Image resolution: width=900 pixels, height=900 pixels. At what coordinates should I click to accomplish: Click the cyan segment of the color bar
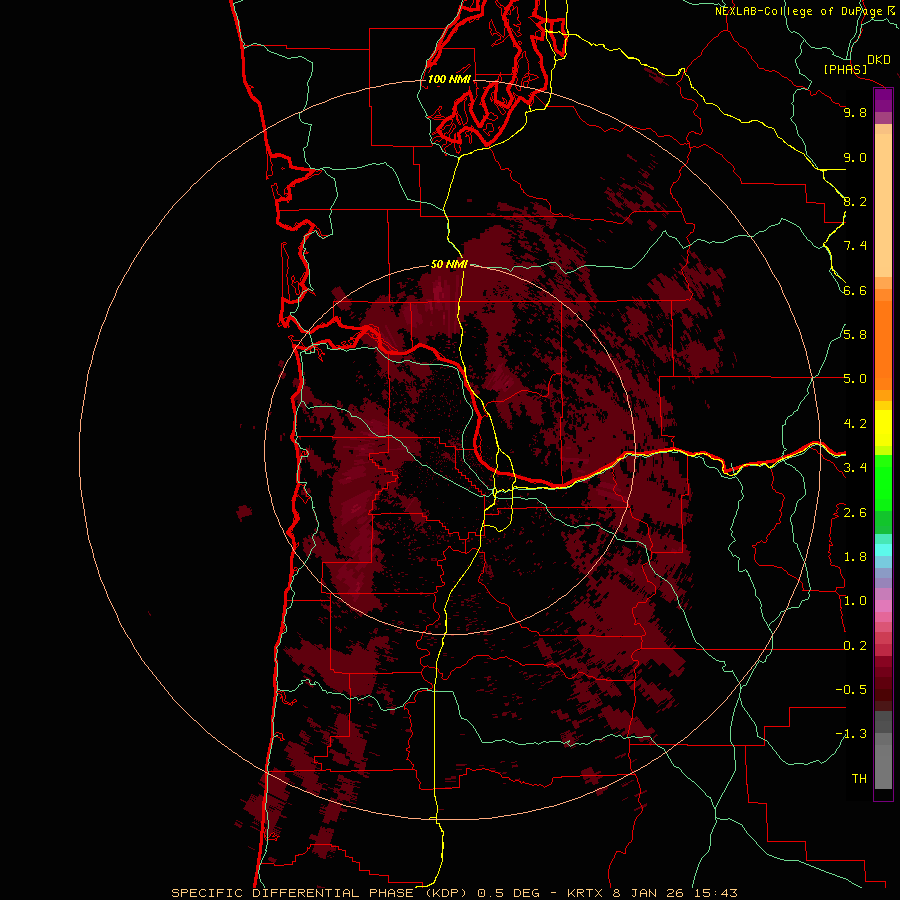point(883,550)
